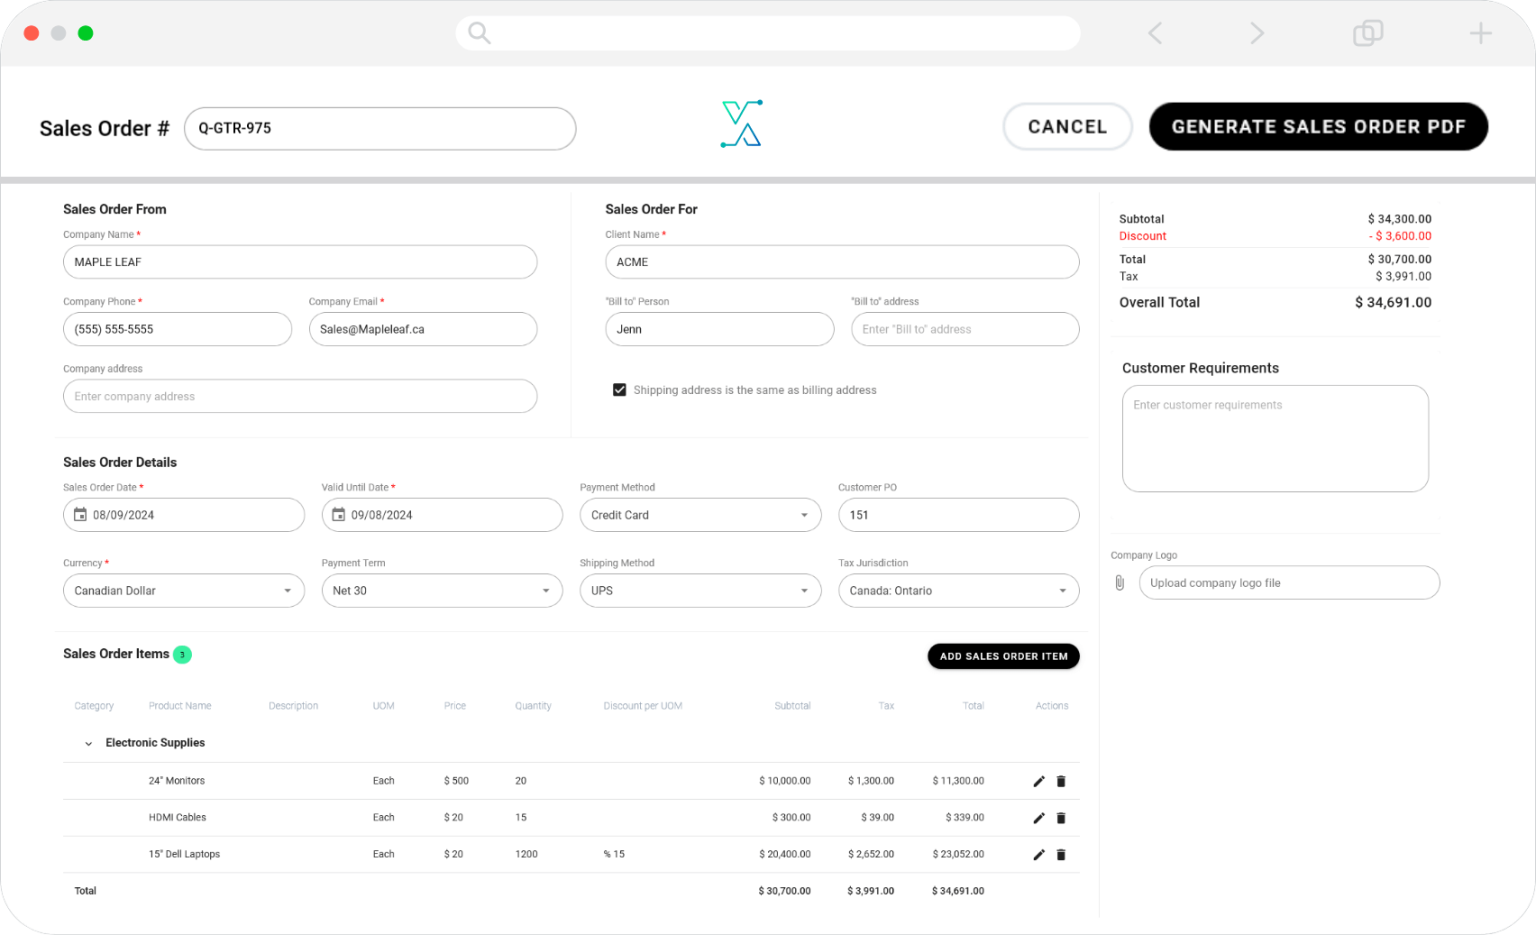
Task: Open the Payment Method dropdown
Action: coord(806,514)
